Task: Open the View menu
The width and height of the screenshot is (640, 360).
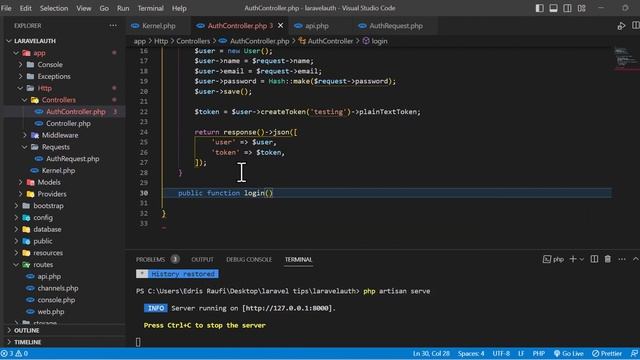Action: pos(84,8)
